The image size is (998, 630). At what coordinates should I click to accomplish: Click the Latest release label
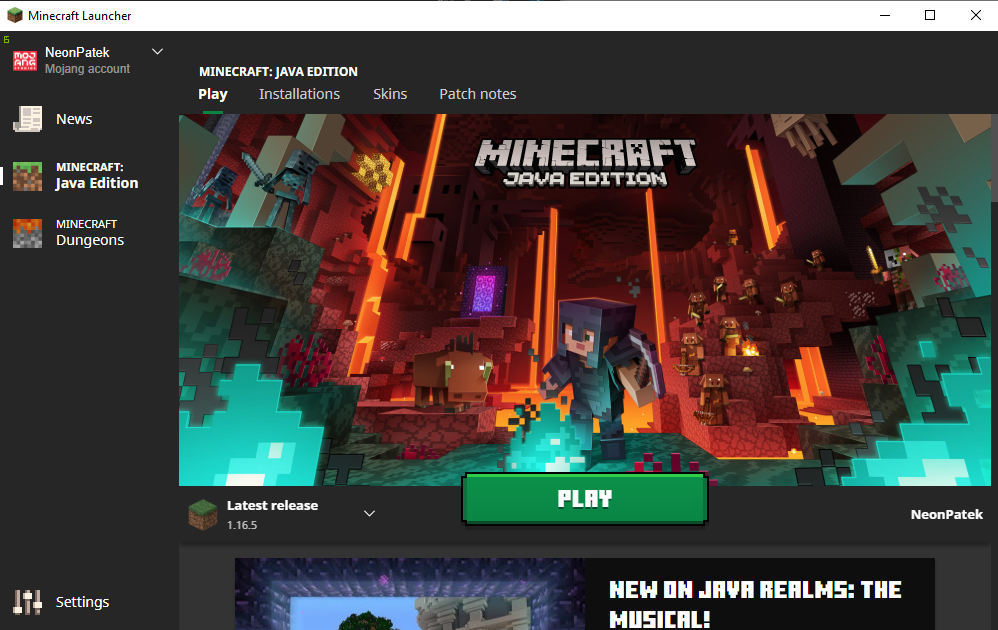272,505
